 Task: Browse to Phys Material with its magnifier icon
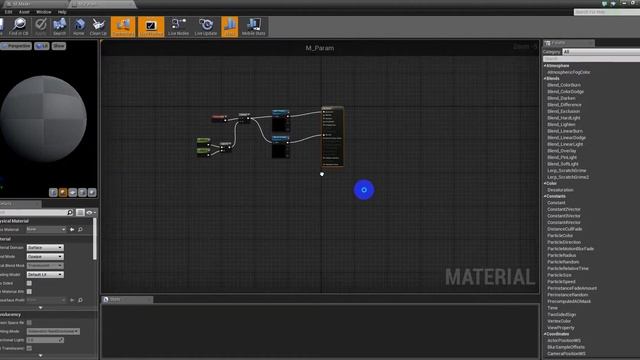[x=80, y=229]
